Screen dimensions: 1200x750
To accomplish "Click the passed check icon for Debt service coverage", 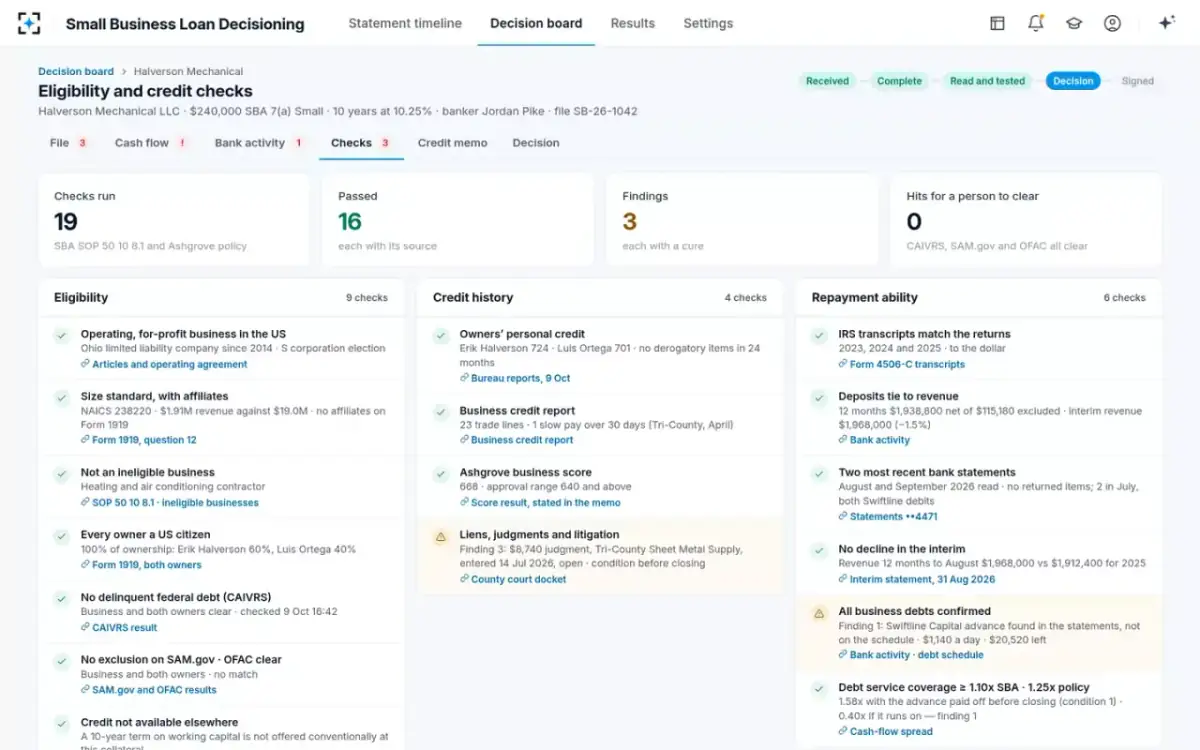I will click(x=819, y=689).
